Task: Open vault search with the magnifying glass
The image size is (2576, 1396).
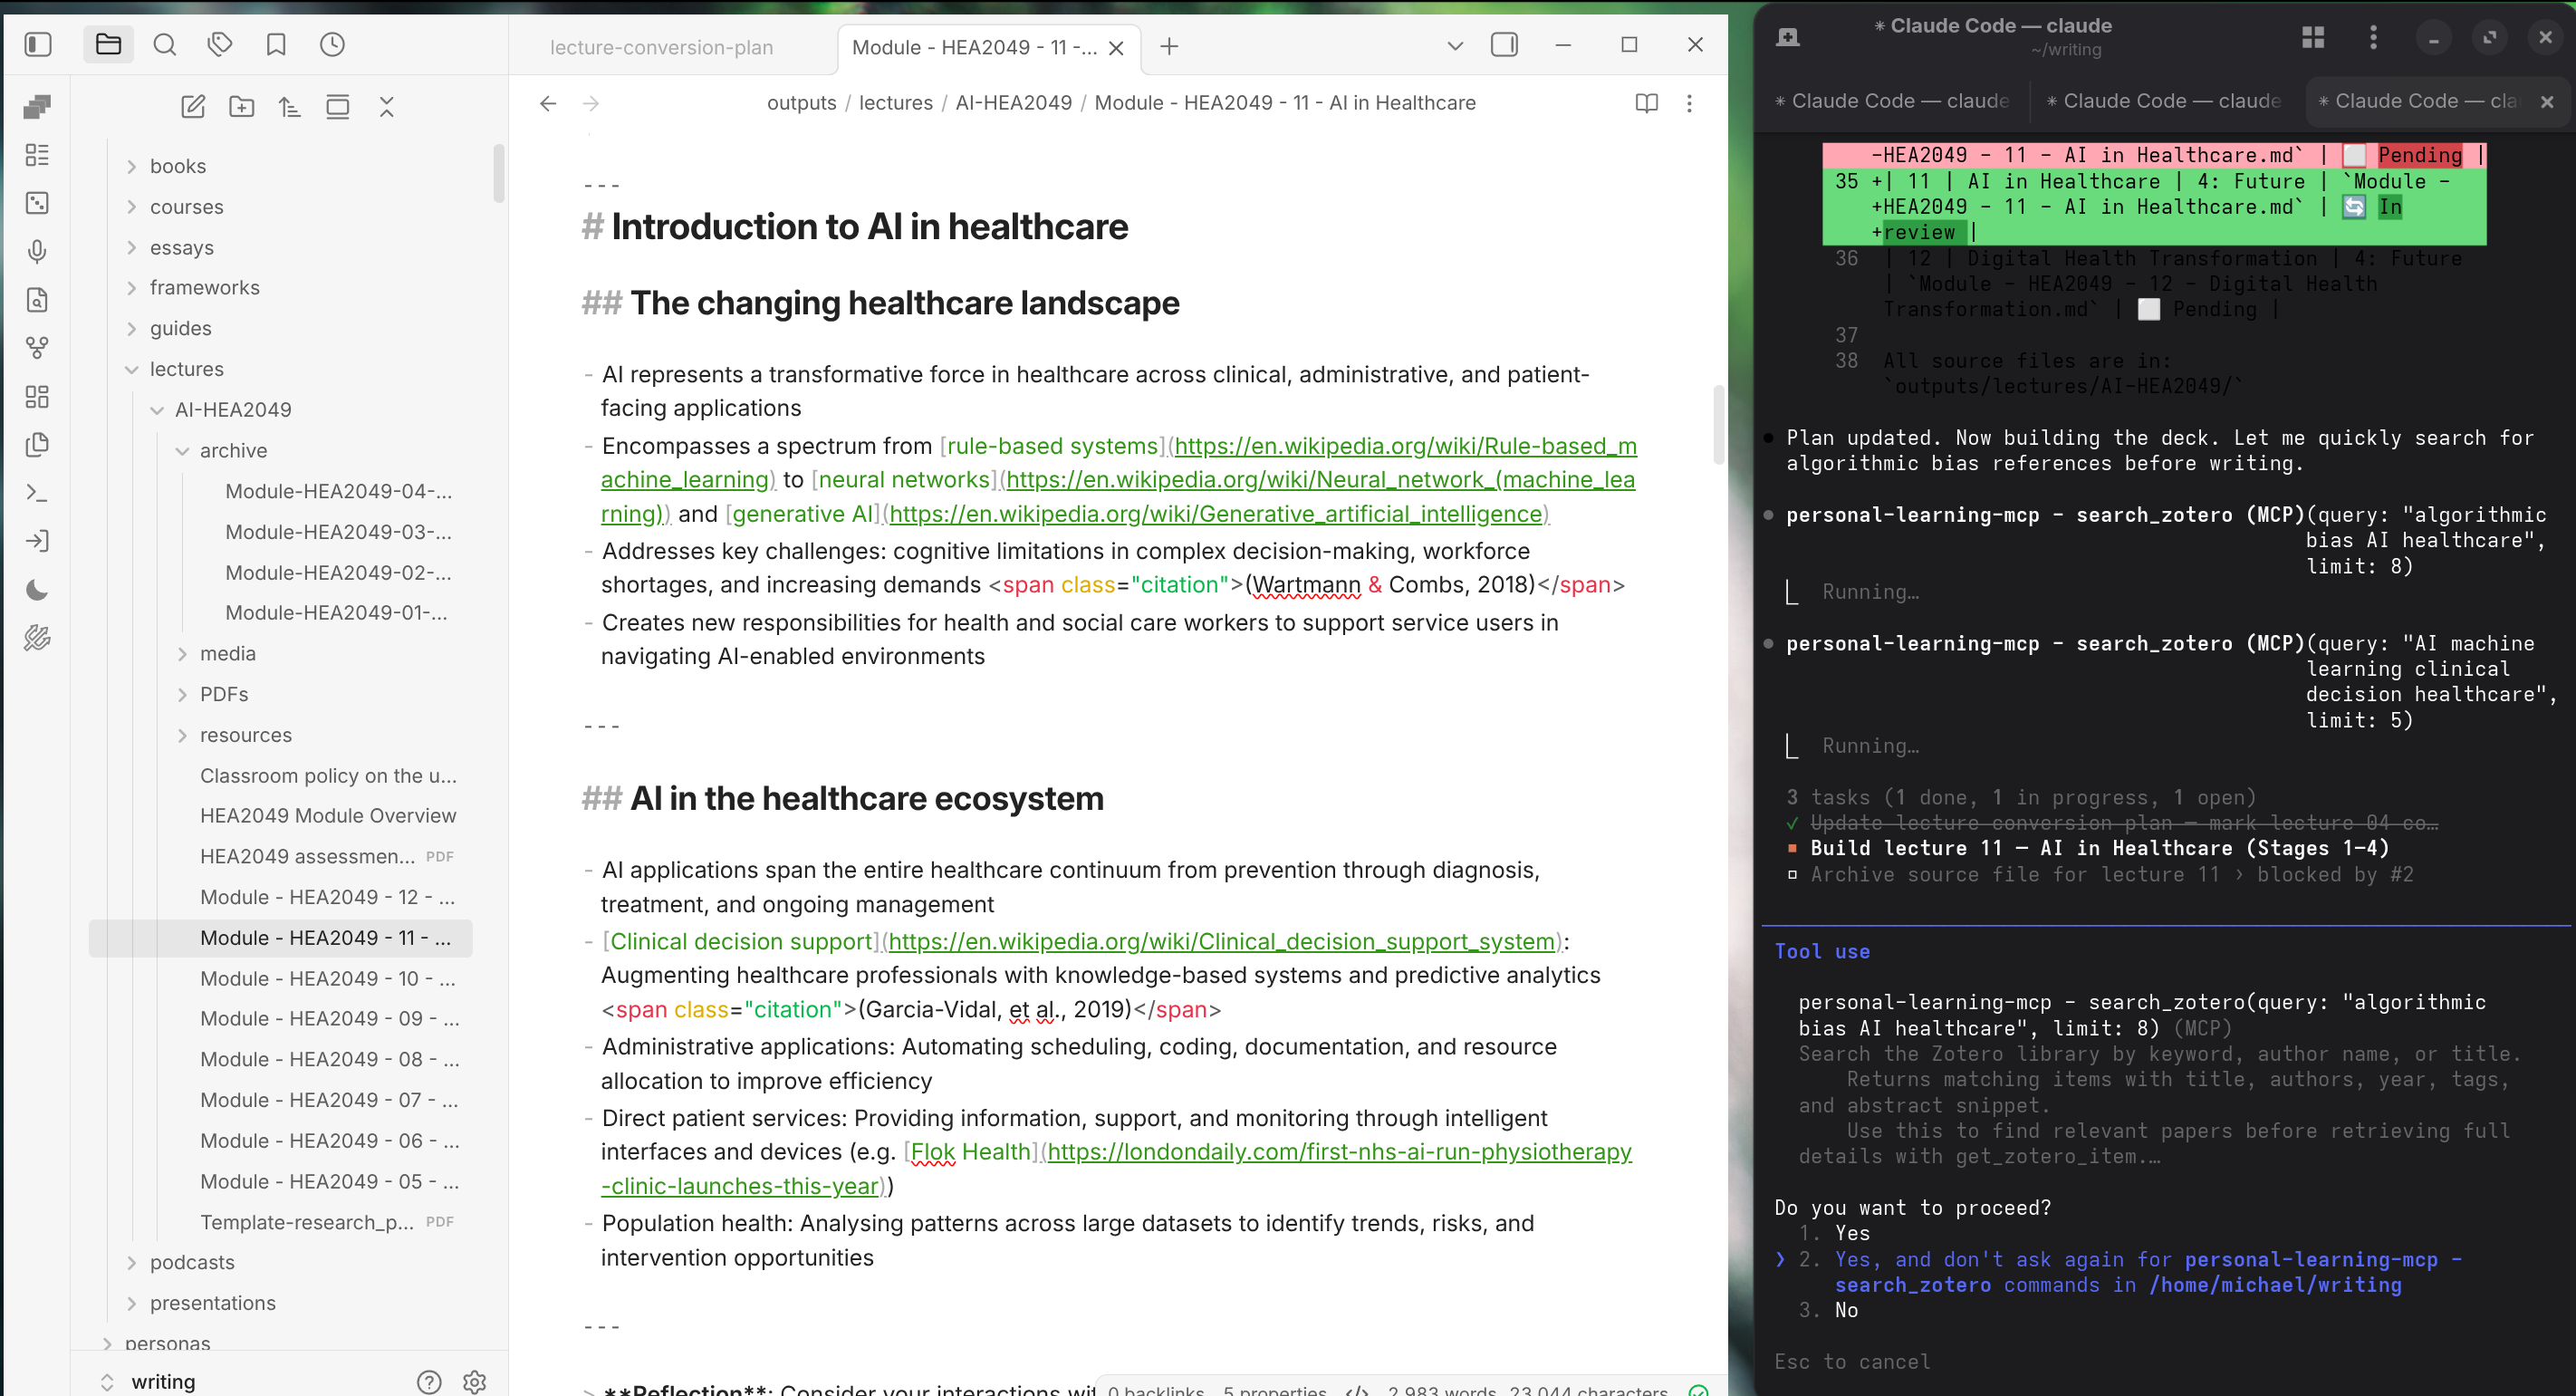Action: tap(165, 44)
